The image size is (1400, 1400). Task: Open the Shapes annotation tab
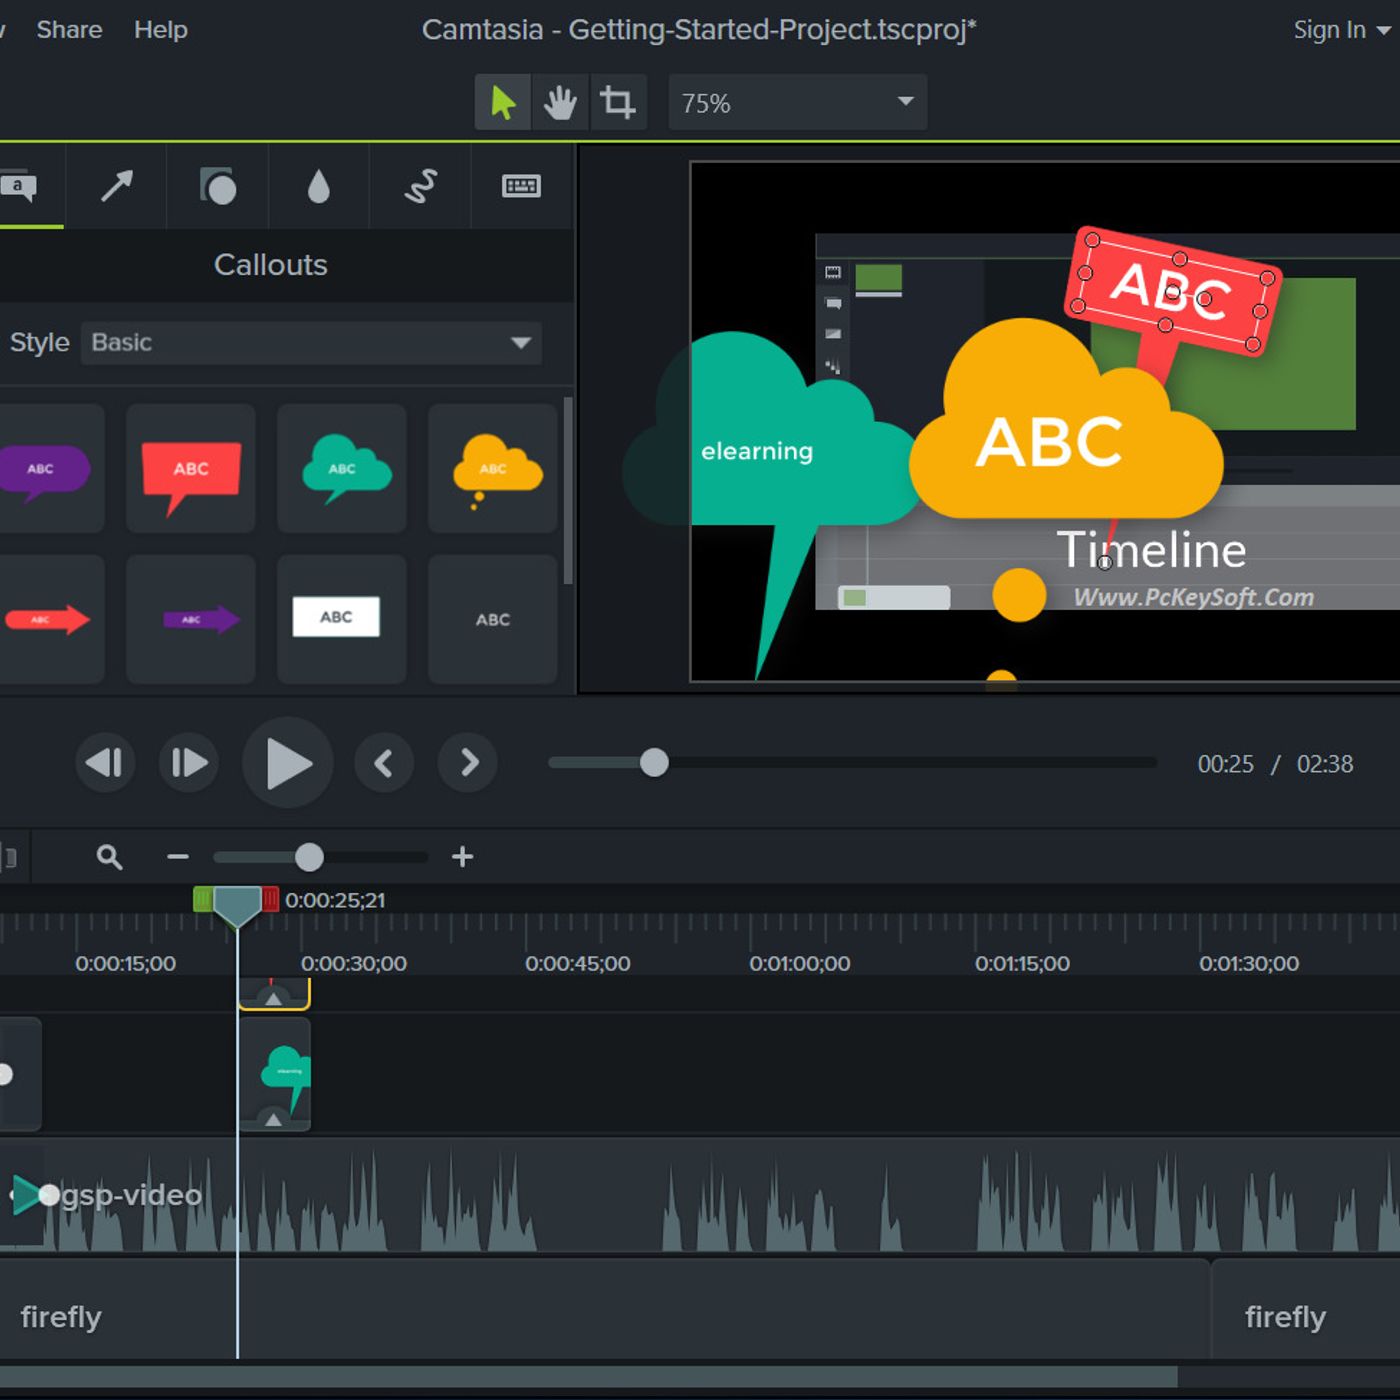tap(218, 186)
